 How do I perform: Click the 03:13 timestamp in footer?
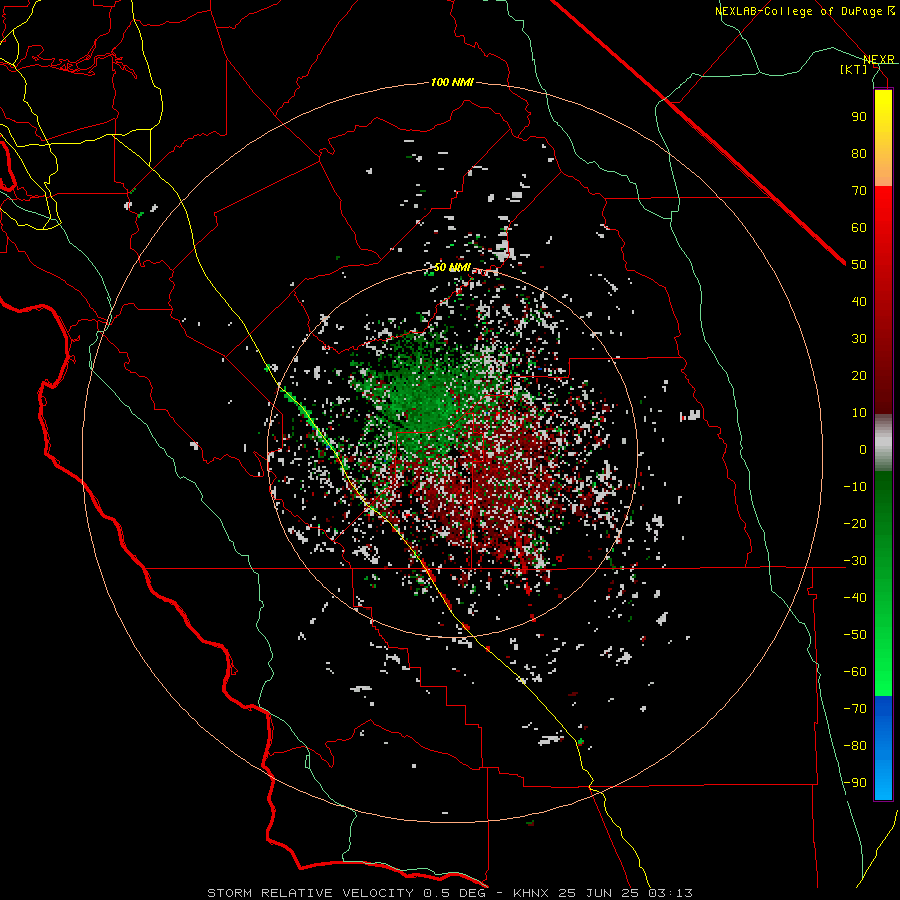click(x=670, y=893)
